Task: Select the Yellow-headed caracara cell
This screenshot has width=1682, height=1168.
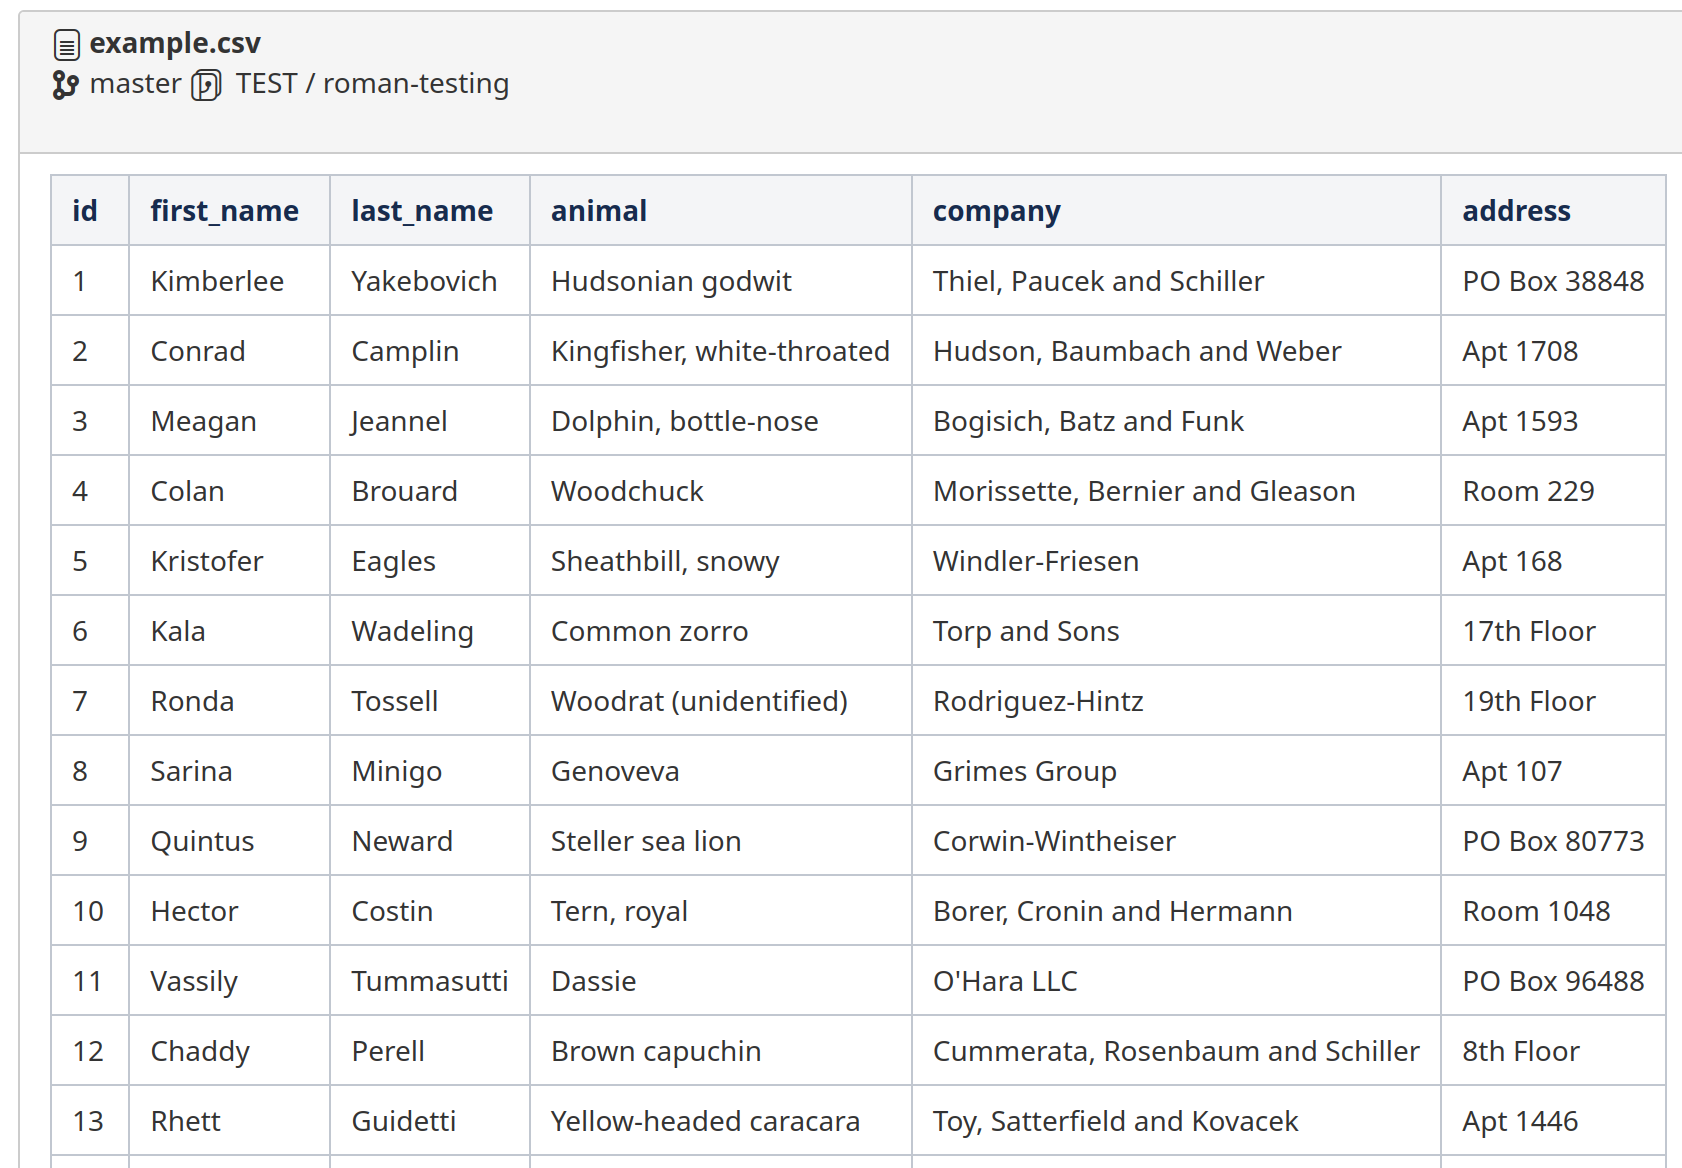Action: click(705, 1121)
